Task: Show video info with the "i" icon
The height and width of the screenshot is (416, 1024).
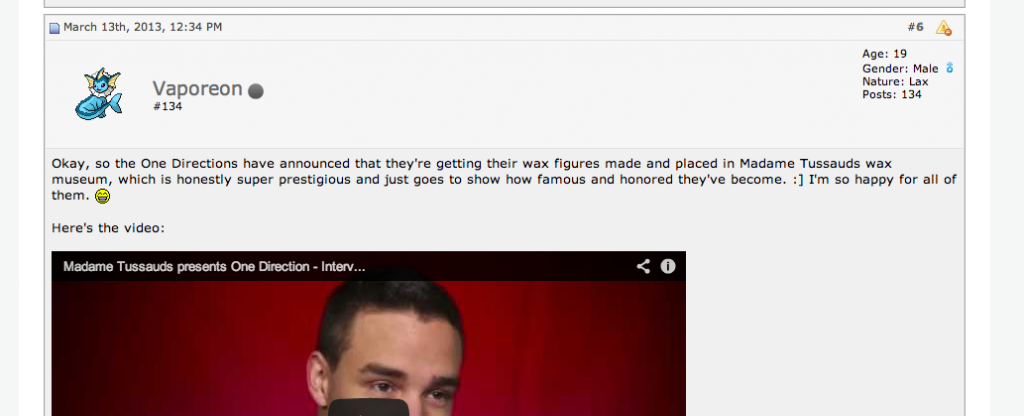Action: pyautogui.click(x=667, y=266)
